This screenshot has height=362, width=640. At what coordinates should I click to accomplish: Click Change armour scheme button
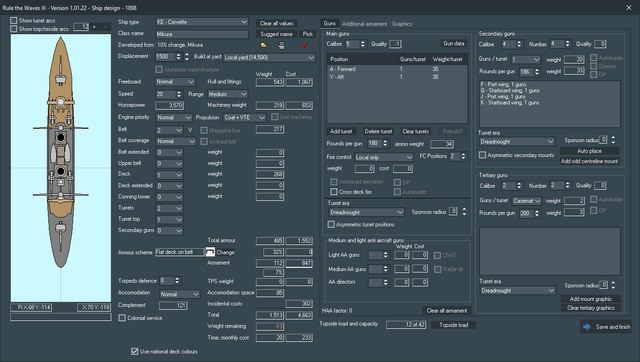click(226, 253)
